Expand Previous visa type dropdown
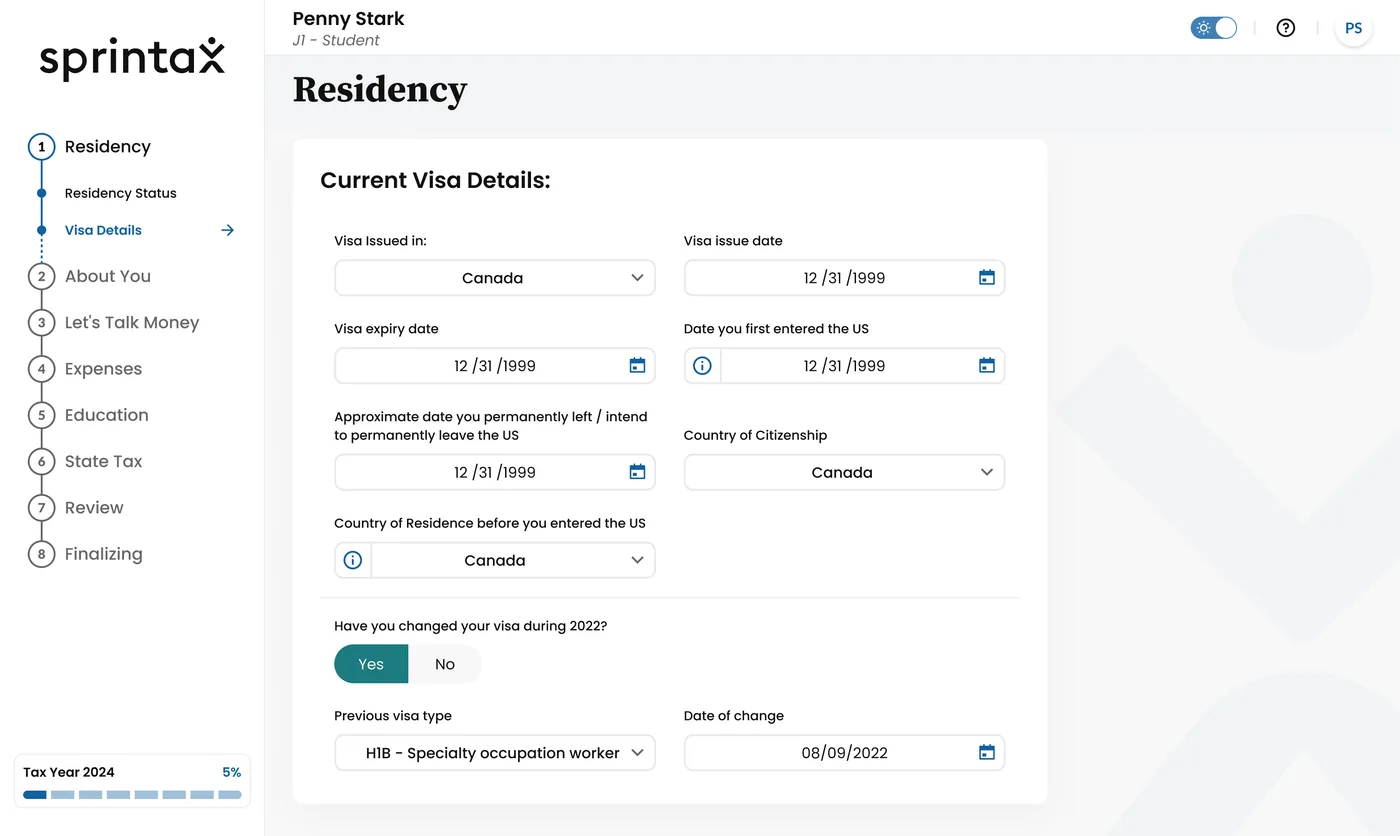This screenshot has width=1400, height=836. pyautogui.click(x=495, y=753)
